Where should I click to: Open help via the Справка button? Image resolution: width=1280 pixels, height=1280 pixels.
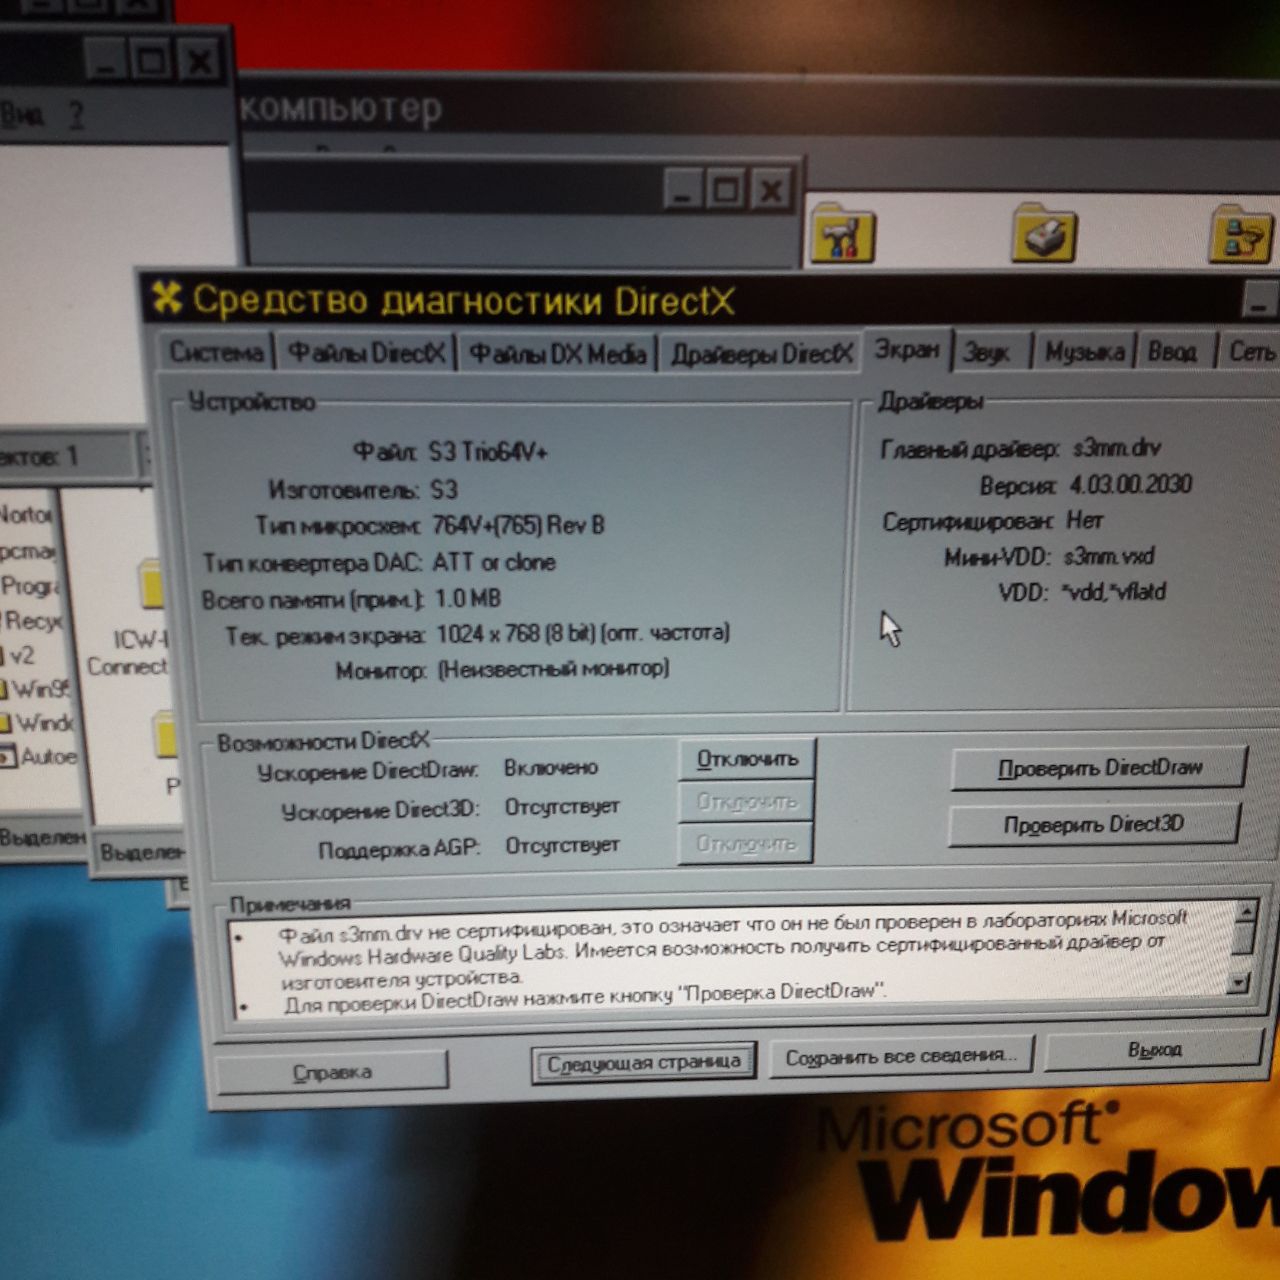tap(332, 1072)
